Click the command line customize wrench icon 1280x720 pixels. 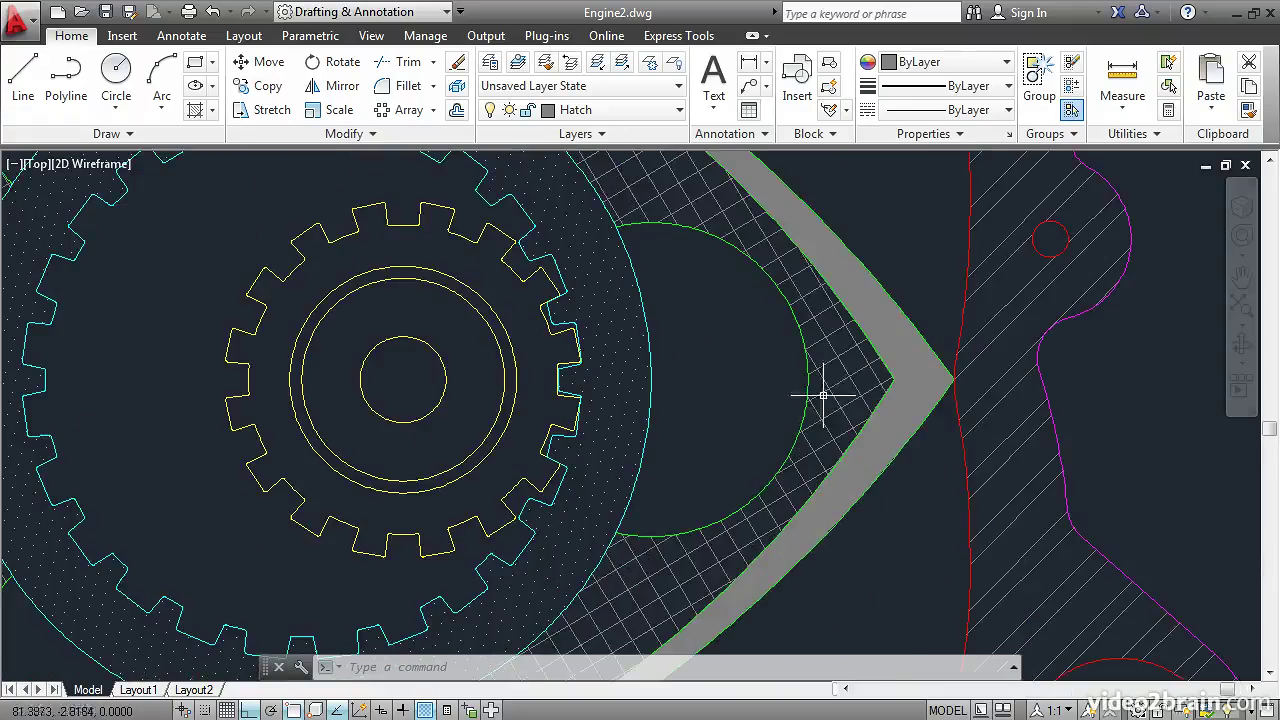click(x=301, y=667)
